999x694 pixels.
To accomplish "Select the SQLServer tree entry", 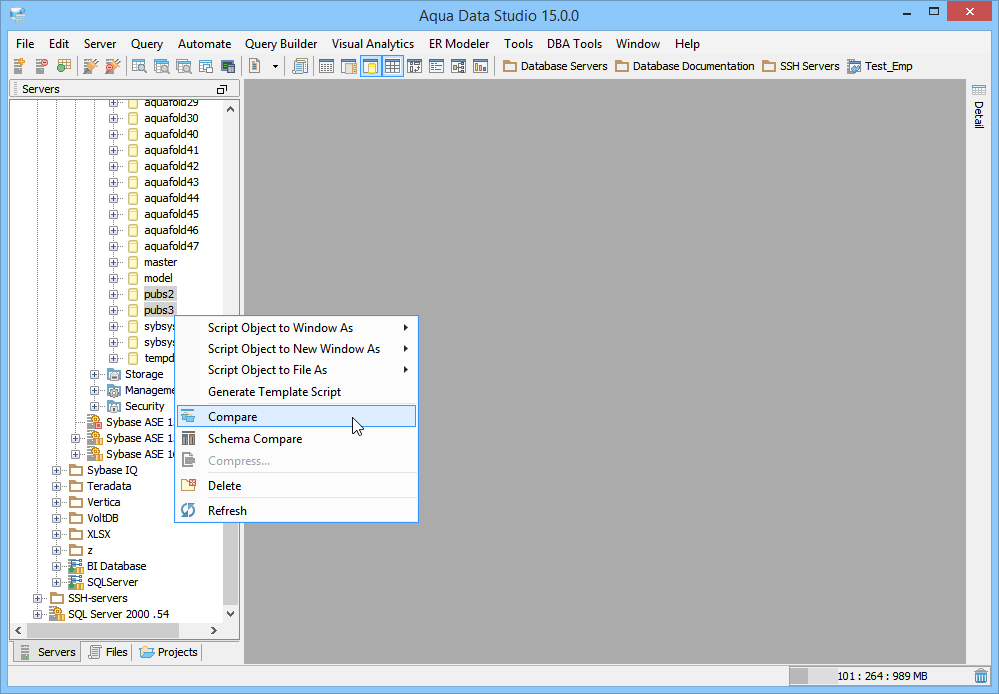I will [112, 582].
